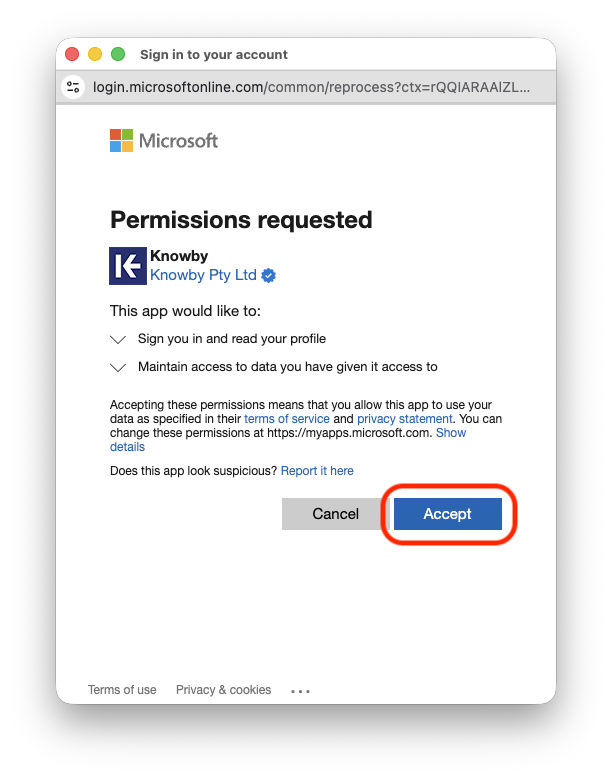This screenshot has width=612, height=778.
Task: Report the app via "Report it here"
Action: pos(317,471)
